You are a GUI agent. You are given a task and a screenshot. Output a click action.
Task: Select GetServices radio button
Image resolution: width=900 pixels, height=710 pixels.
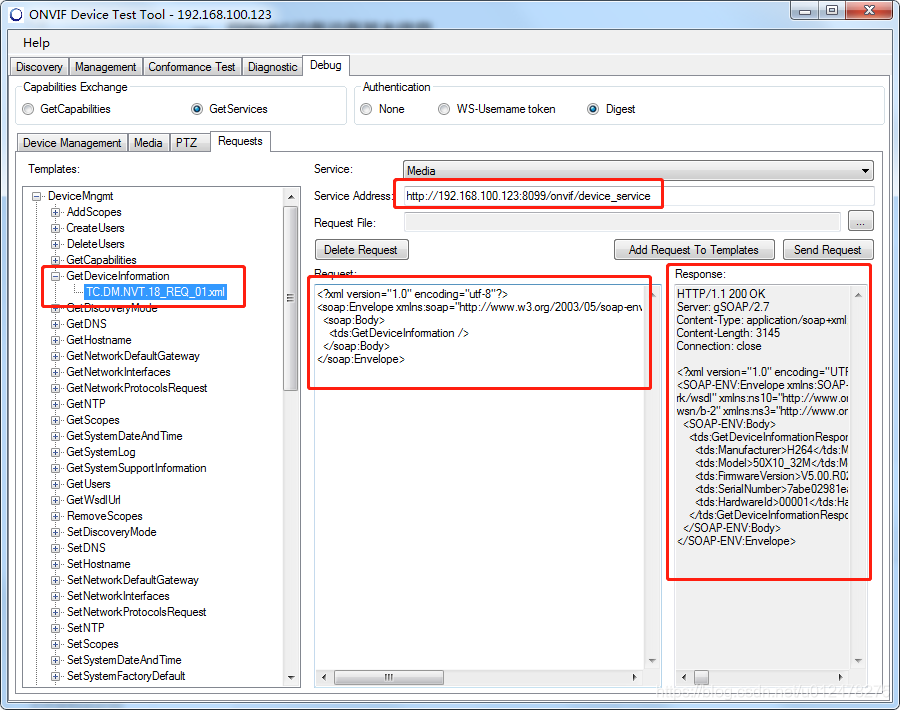197,109
